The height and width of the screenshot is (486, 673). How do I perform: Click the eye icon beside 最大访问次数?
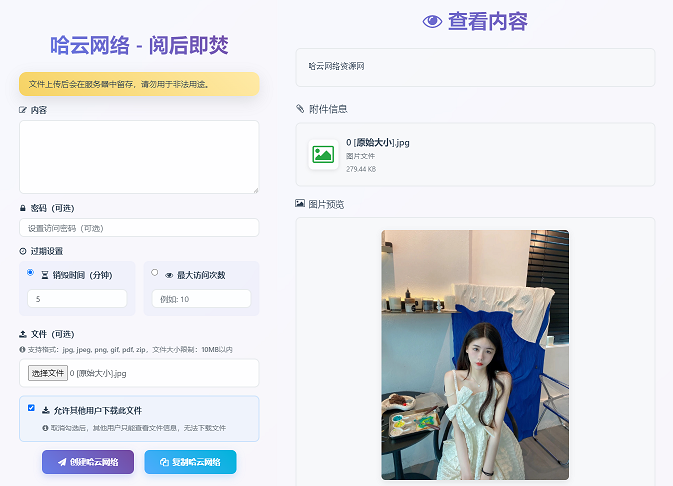169,275
